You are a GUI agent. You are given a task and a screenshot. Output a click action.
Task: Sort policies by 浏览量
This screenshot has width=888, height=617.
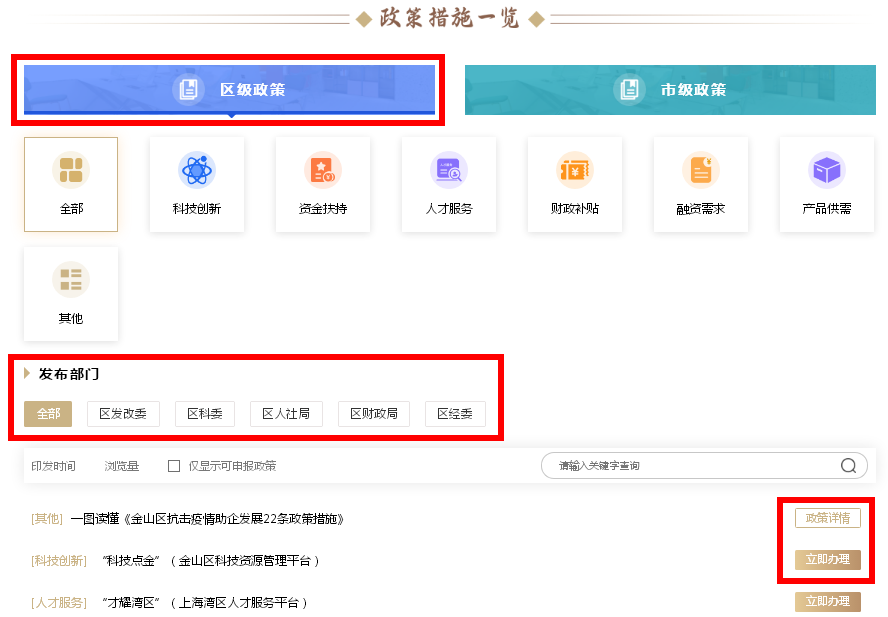pyautogui.click(x=122, y=466)
